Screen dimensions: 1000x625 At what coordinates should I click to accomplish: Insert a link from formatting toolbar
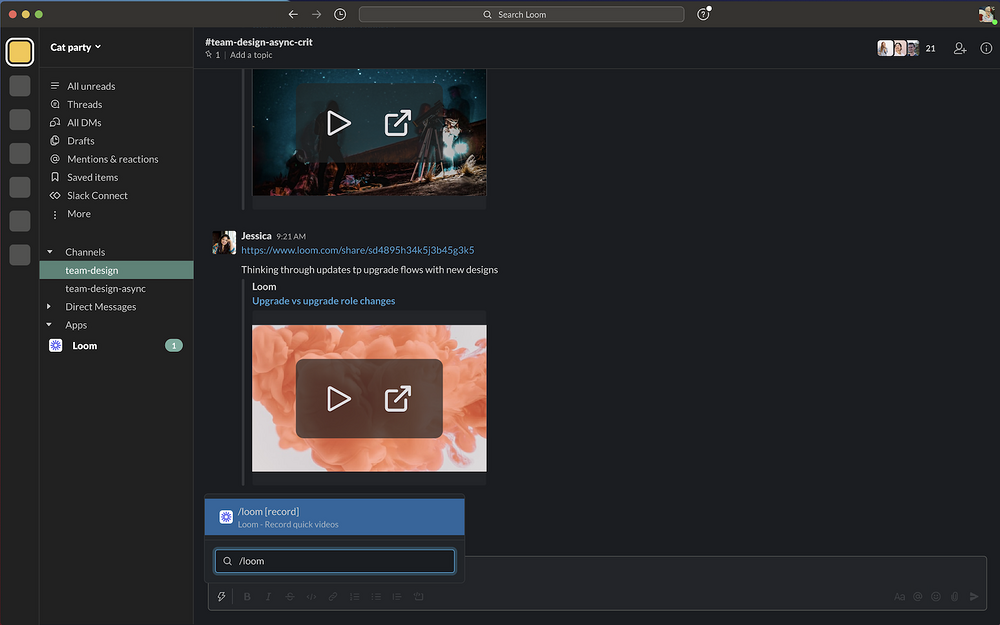click(x=333, y=597)
